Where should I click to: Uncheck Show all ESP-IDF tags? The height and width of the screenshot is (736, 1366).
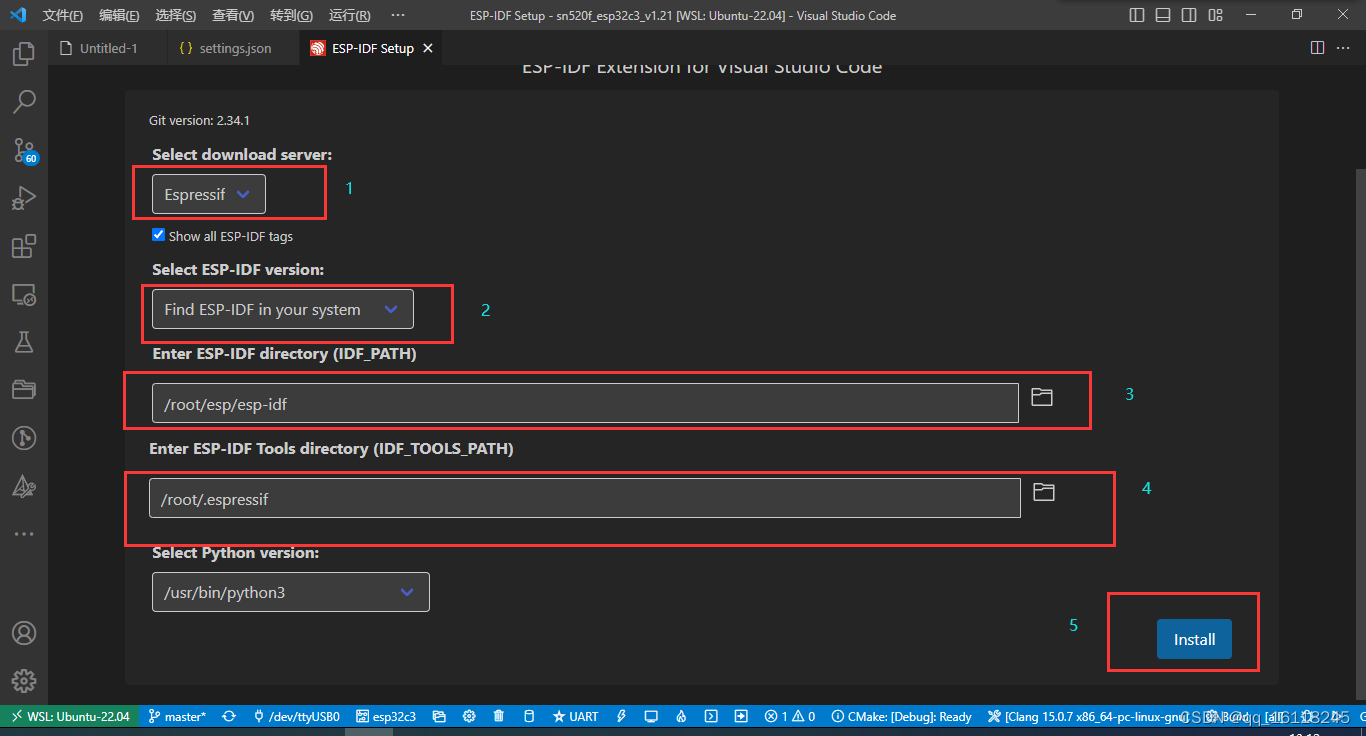tap(158, 235)
